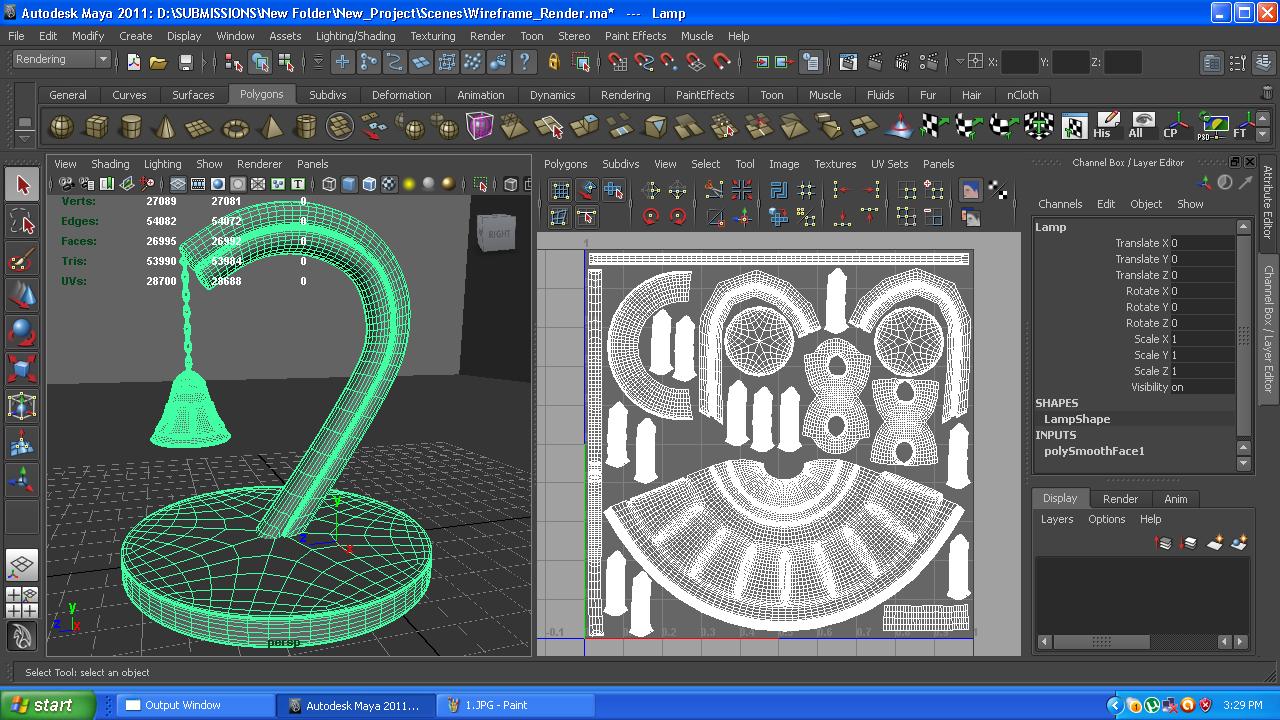This screenshot has width=1280, height=720.
Task: Save the scene with the floppy icon
Action: pos(185,62)
